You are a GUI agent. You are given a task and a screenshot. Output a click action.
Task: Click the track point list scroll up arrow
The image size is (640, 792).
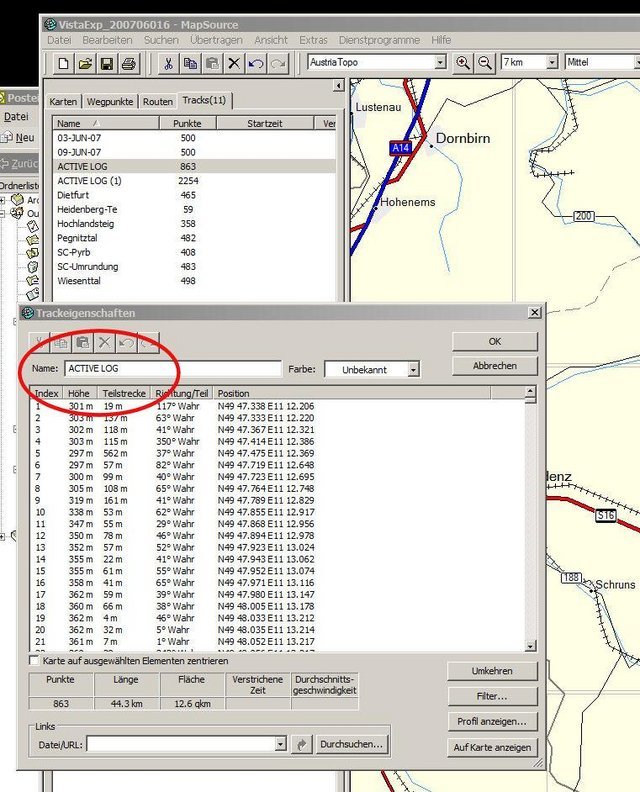[x=530, y=391]
